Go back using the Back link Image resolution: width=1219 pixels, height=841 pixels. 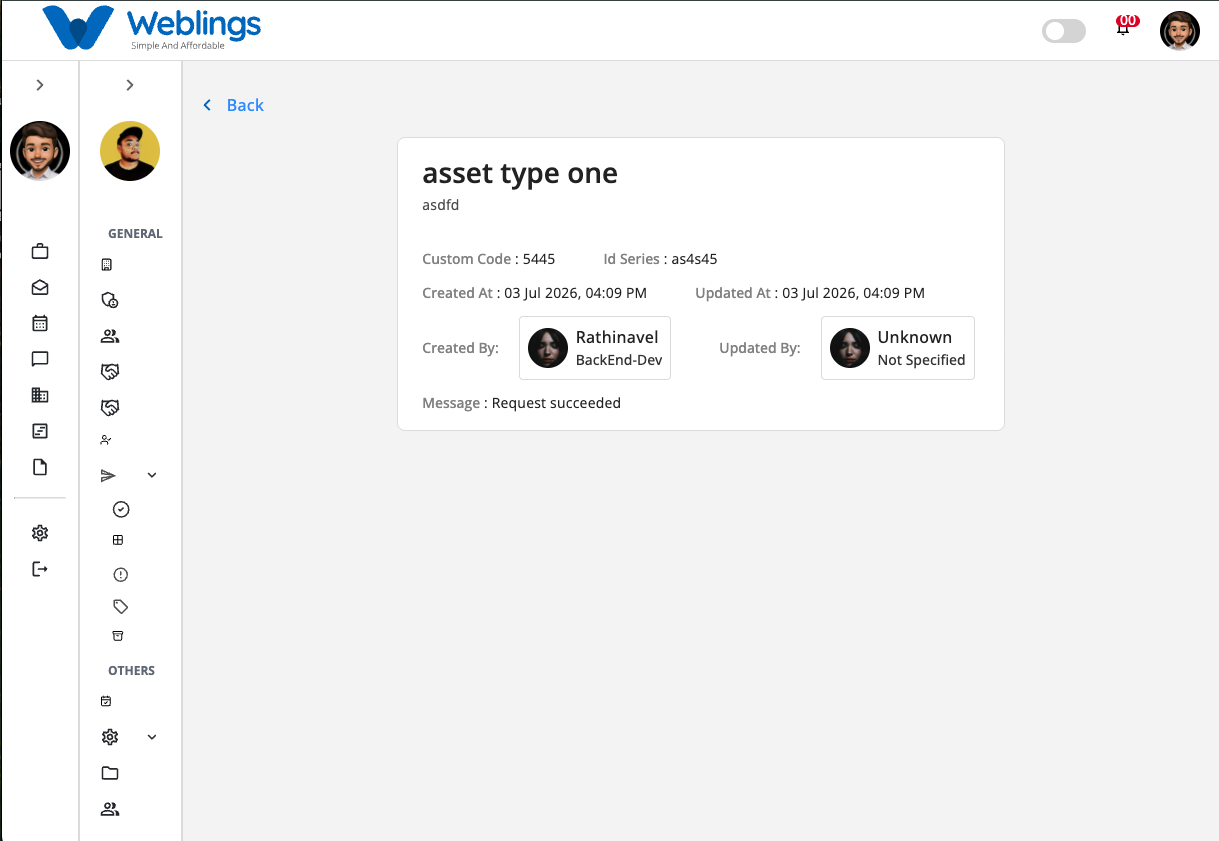[x=234, y=105]
